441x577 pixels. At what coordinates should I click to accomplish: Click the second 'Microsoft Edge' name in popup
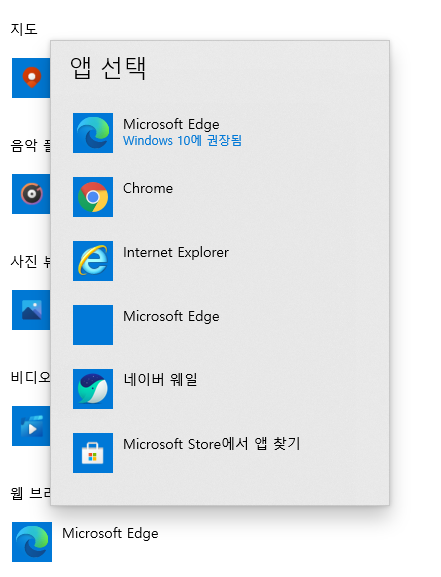pyautogui.click(x=171, y=317)
